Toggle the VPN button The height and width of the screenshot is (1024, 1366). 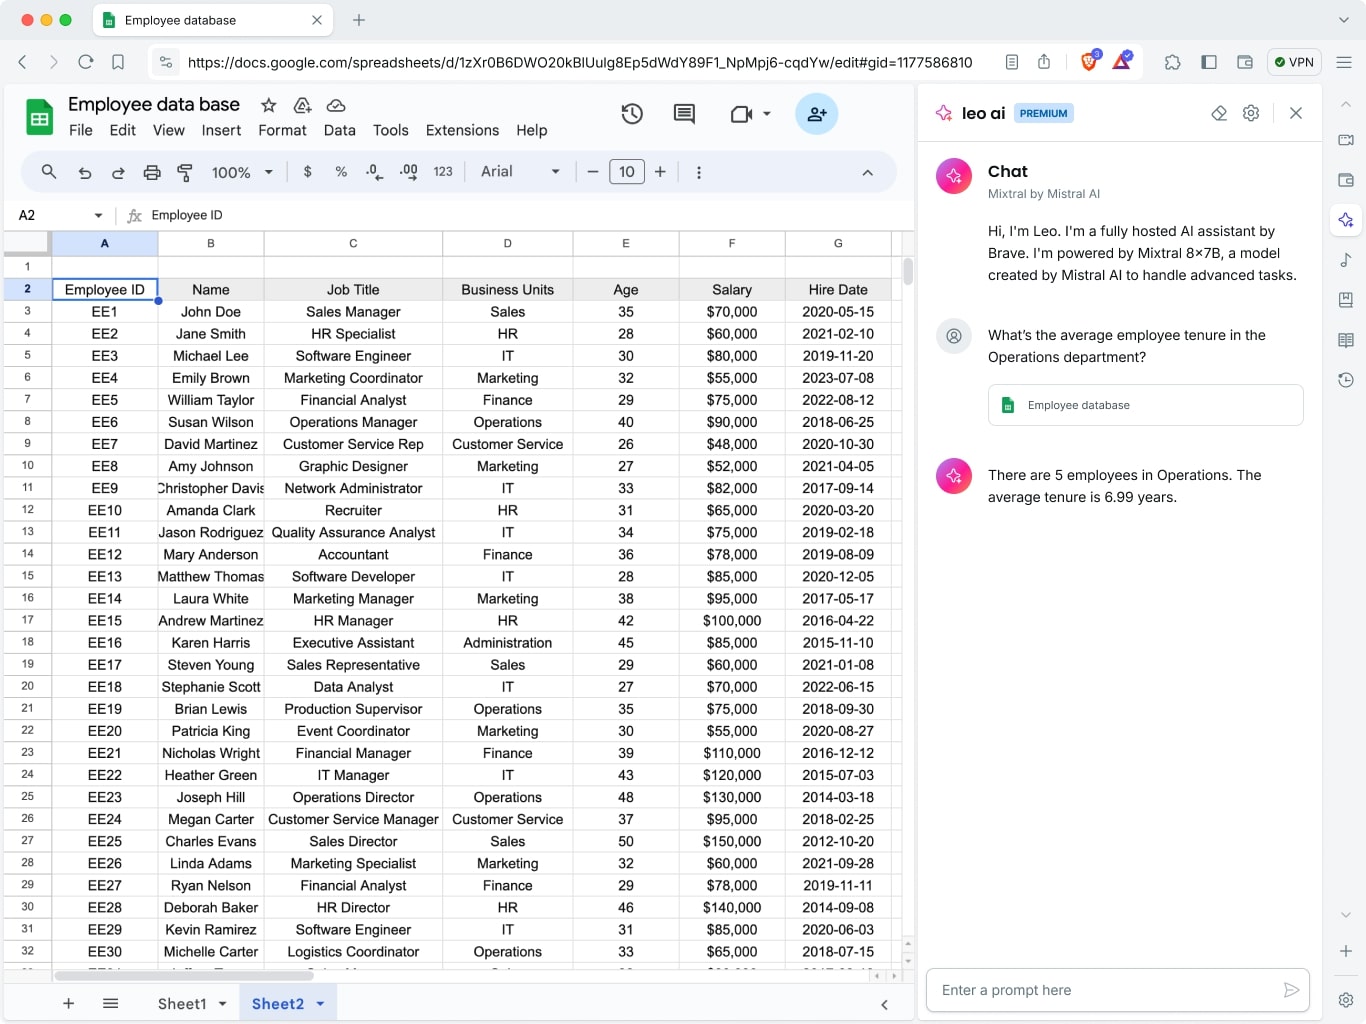[x=1294, y=62]
